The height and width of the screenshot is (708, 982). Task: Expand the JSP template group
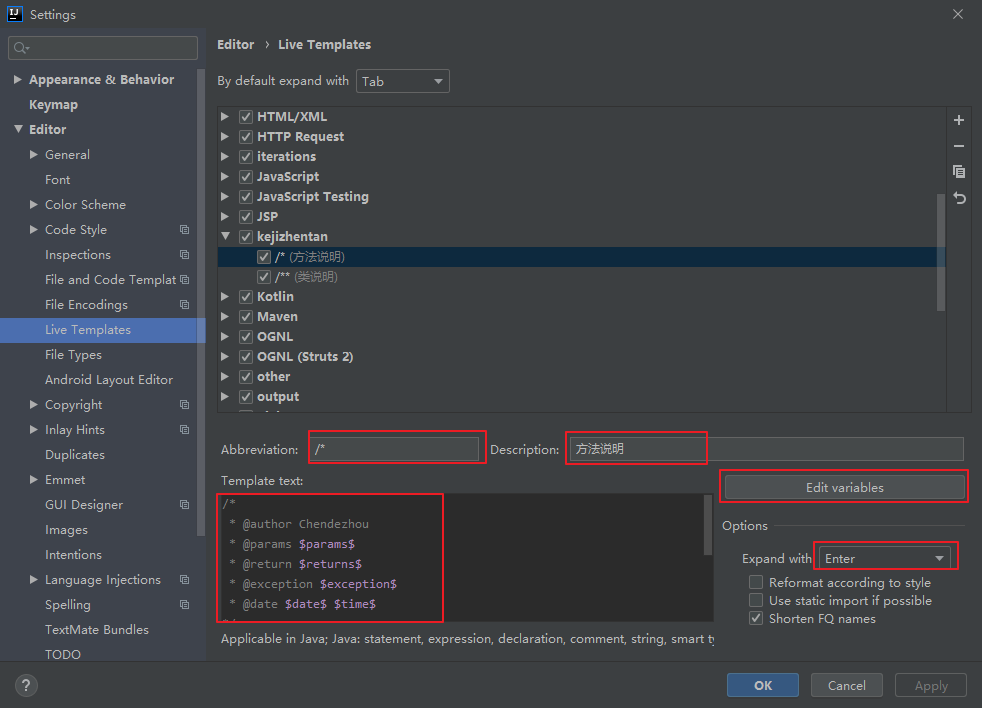click(225, 217)
